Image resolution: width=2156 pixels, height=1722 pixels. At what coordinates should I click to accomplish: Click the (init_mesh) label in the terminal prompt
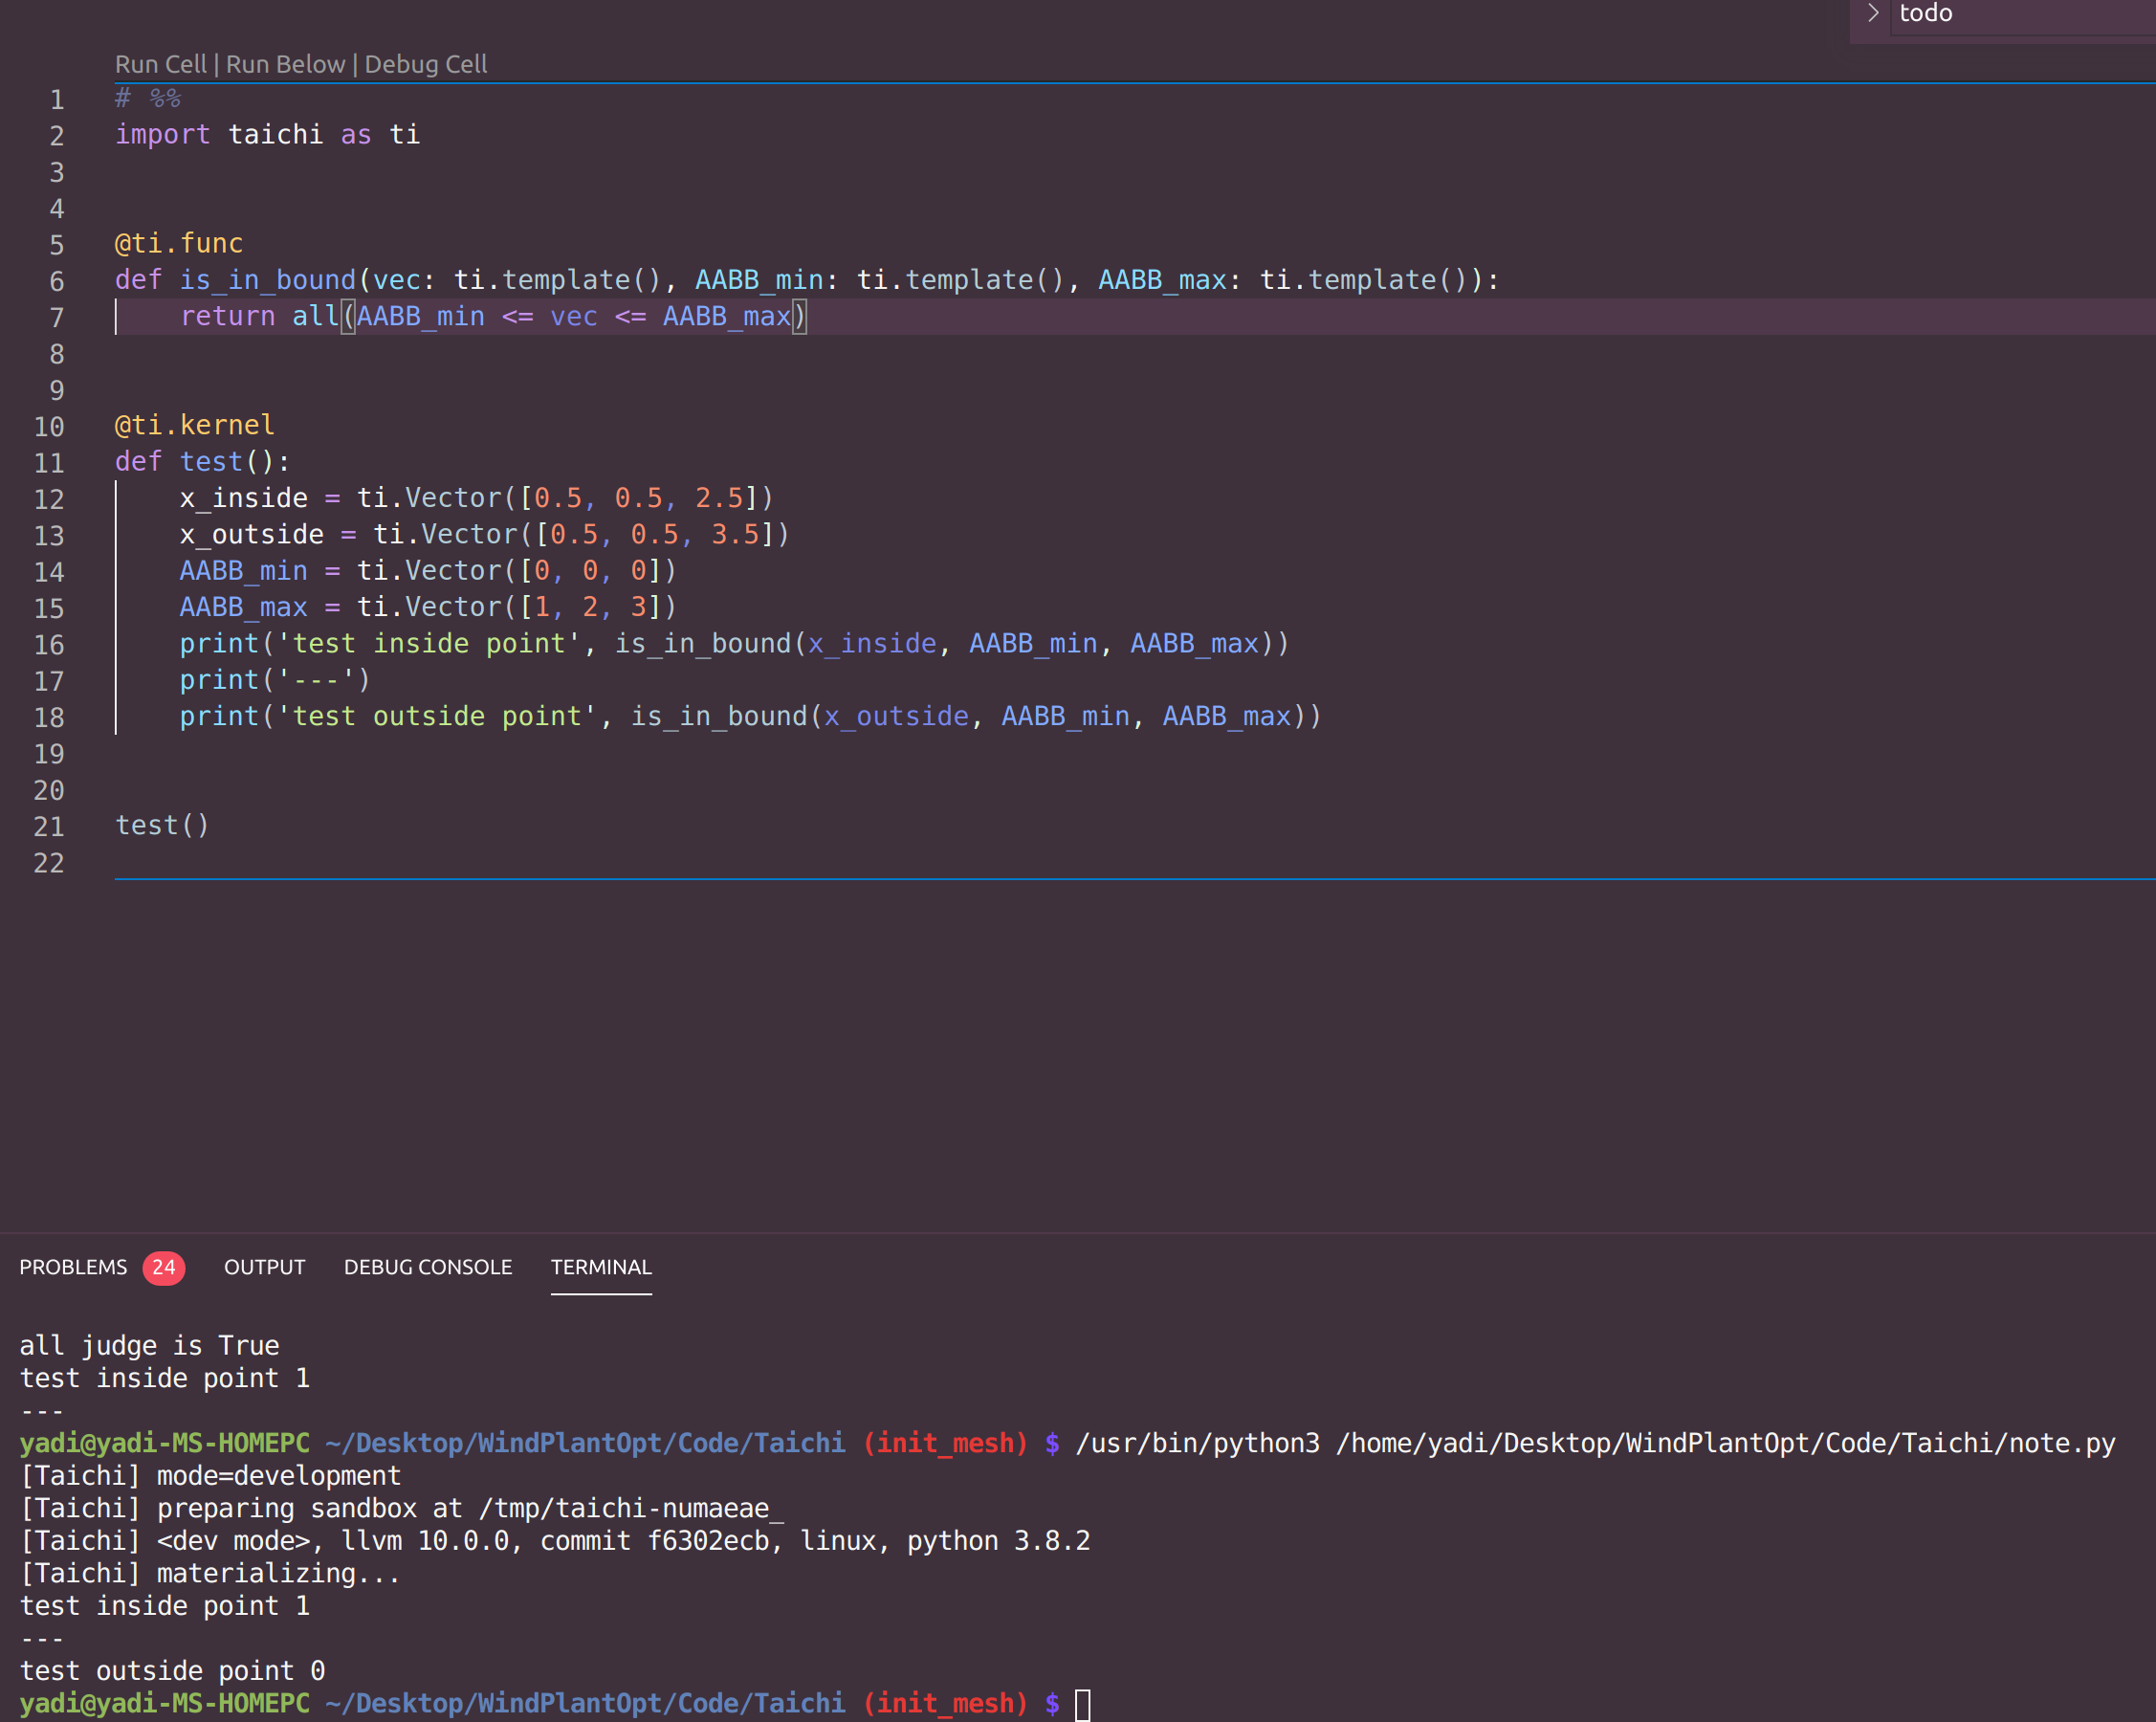coord(946,1703)
